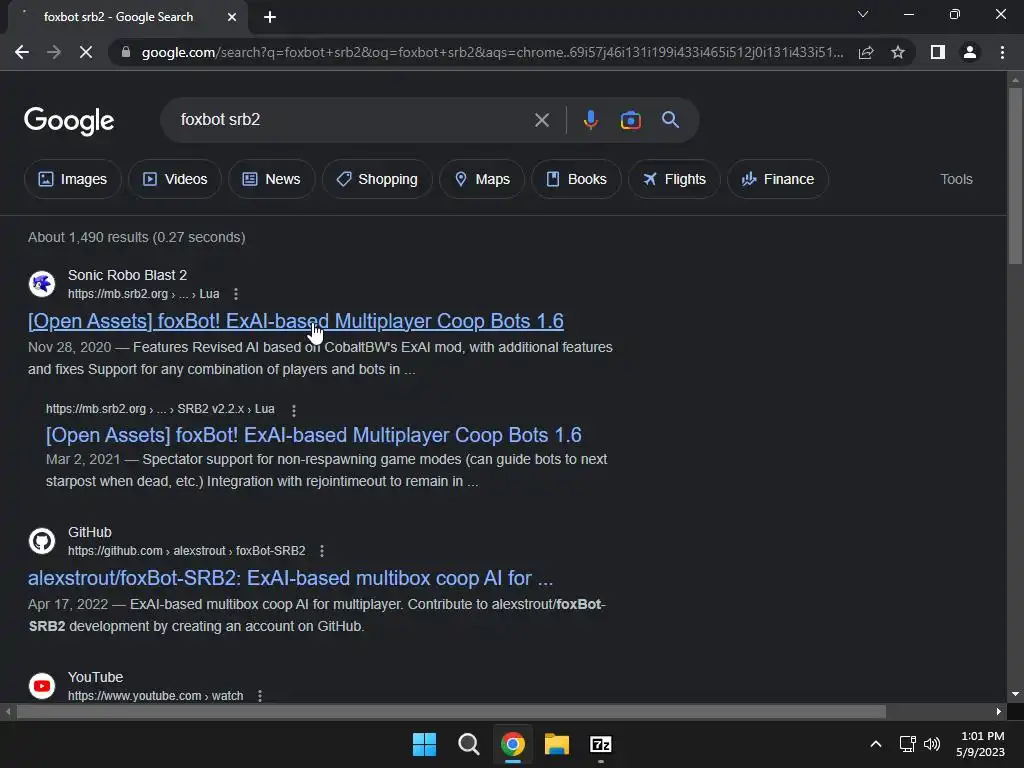Screen dimensions: 1024x768
Task: Open options for the YouTube result
Action: [260, 696]
